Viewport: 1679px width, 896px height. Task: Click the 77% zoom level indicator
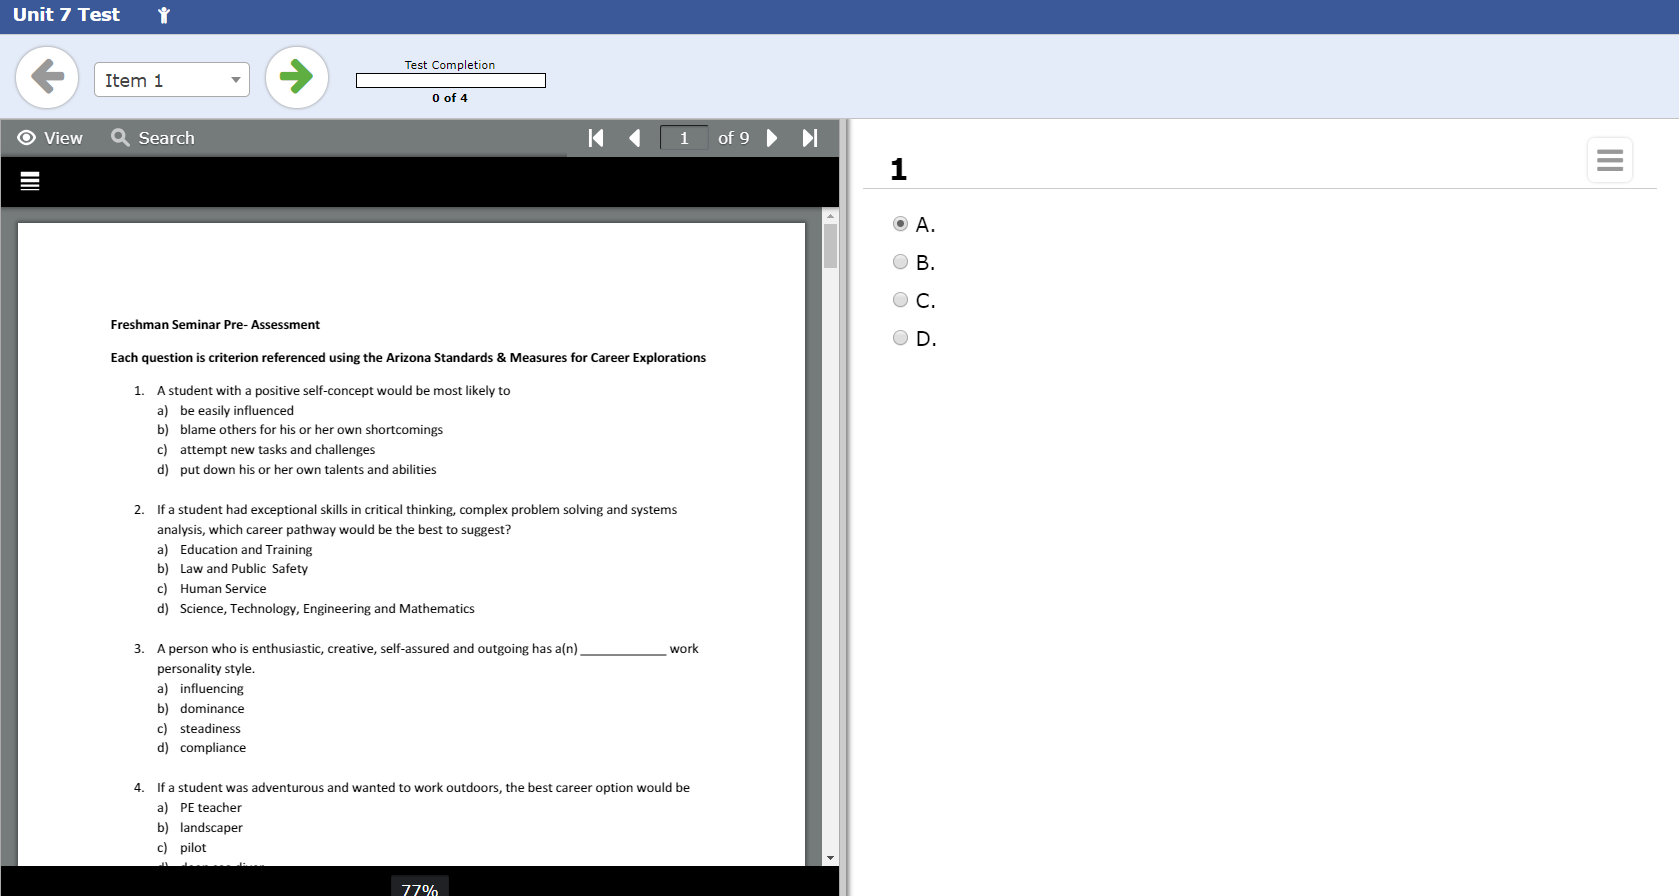click(x=420, y=888)
